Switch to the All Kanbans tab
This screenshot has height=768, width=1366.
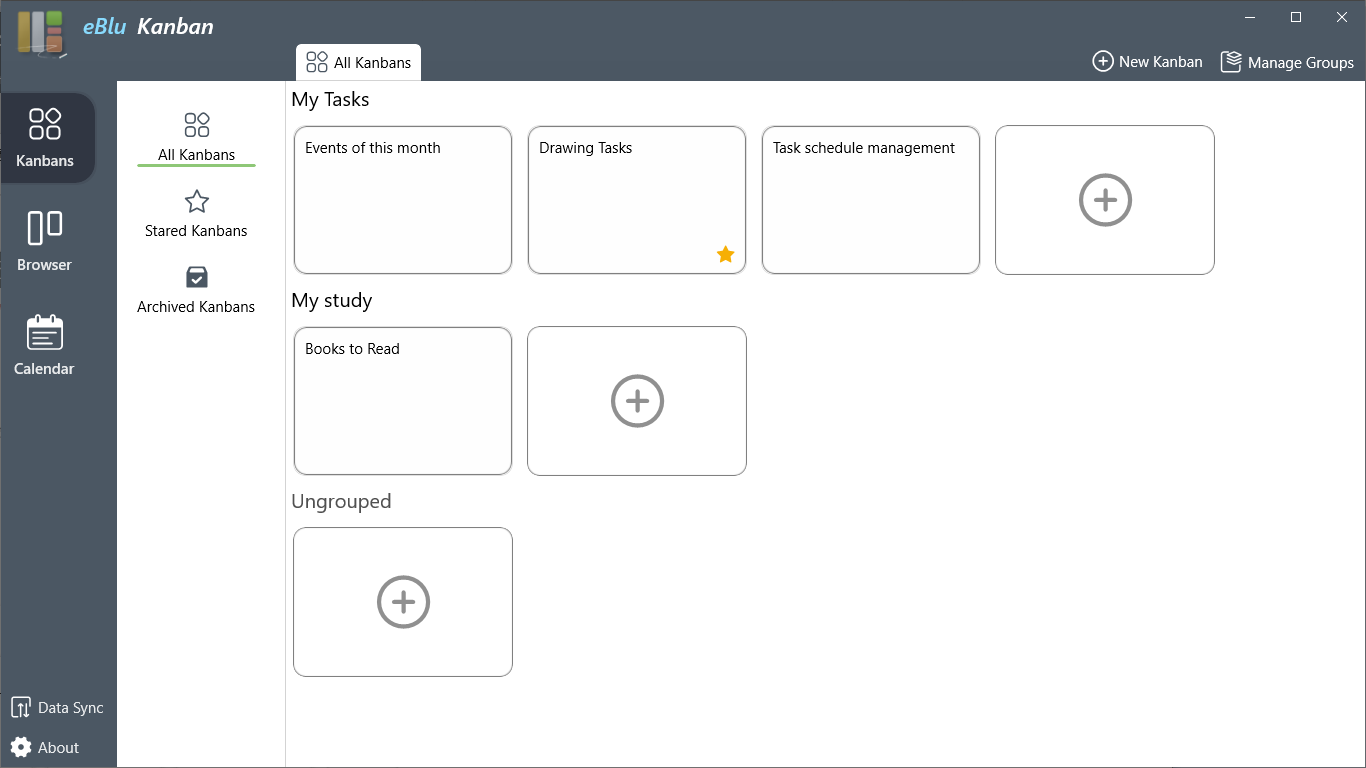point(358,62)
